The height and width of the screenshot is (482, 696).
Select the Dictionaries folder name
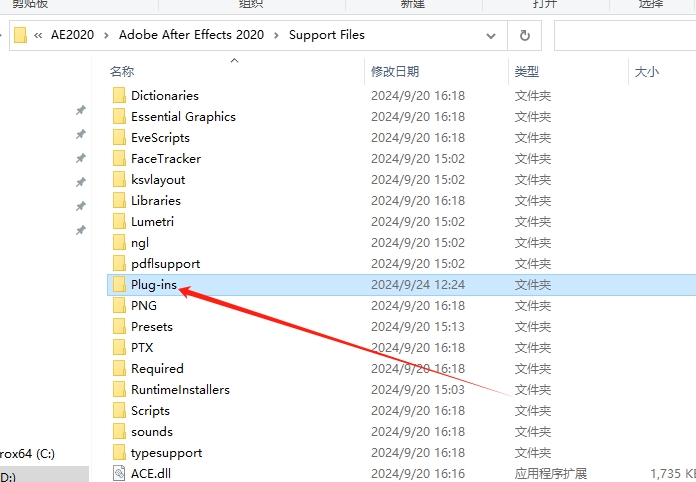coord(165,95)
